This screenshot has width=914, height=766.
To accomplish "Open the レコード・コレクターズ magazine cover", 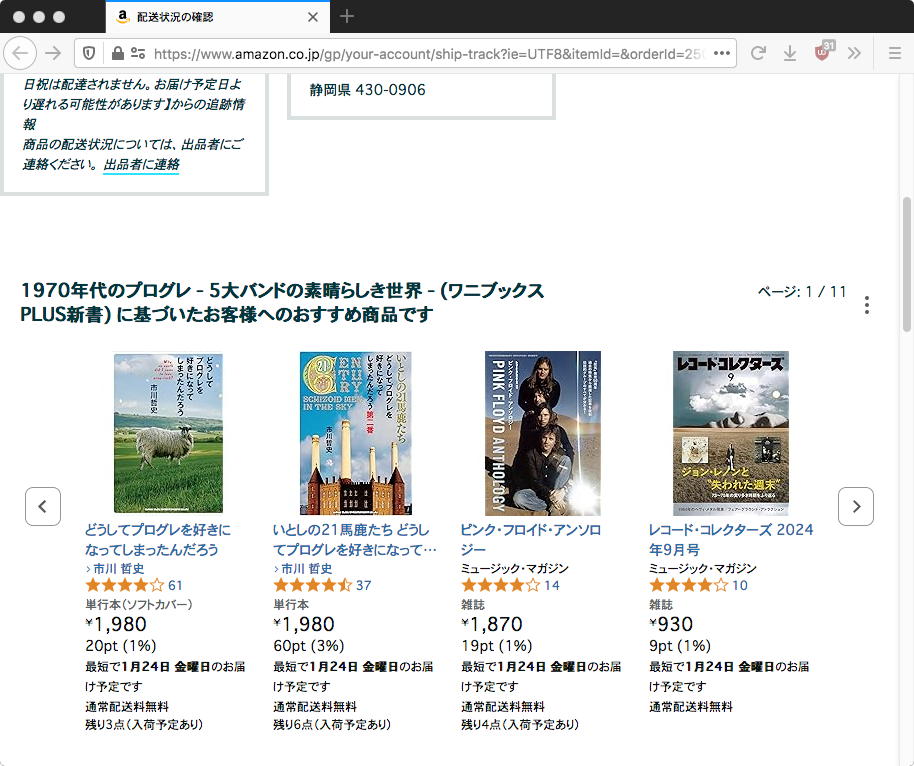I will [731, 433].
